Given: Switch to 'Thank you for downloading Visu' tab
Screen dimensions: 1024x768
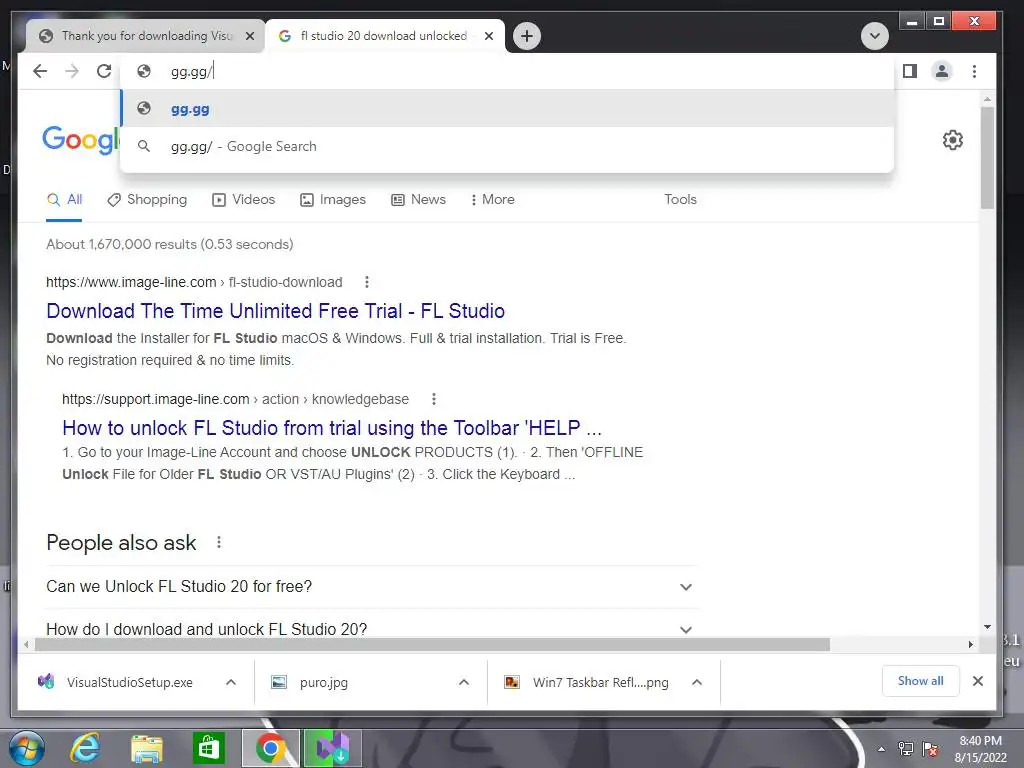Looking at the screenshot, I should pyautogui.click(x=145, y=36).
